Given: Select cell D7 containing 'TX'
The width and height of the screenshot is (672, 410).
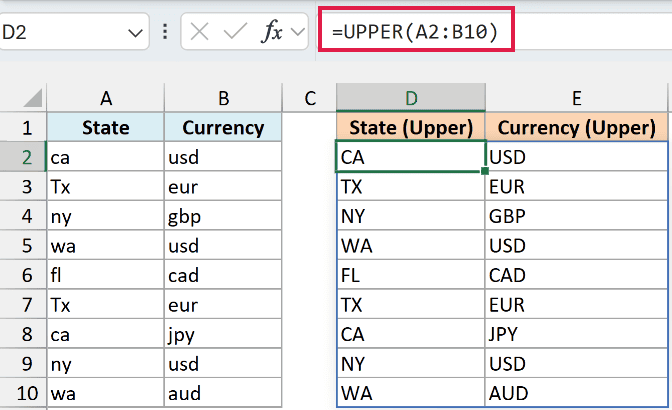Looking at the screenshot, I should 411,305.
